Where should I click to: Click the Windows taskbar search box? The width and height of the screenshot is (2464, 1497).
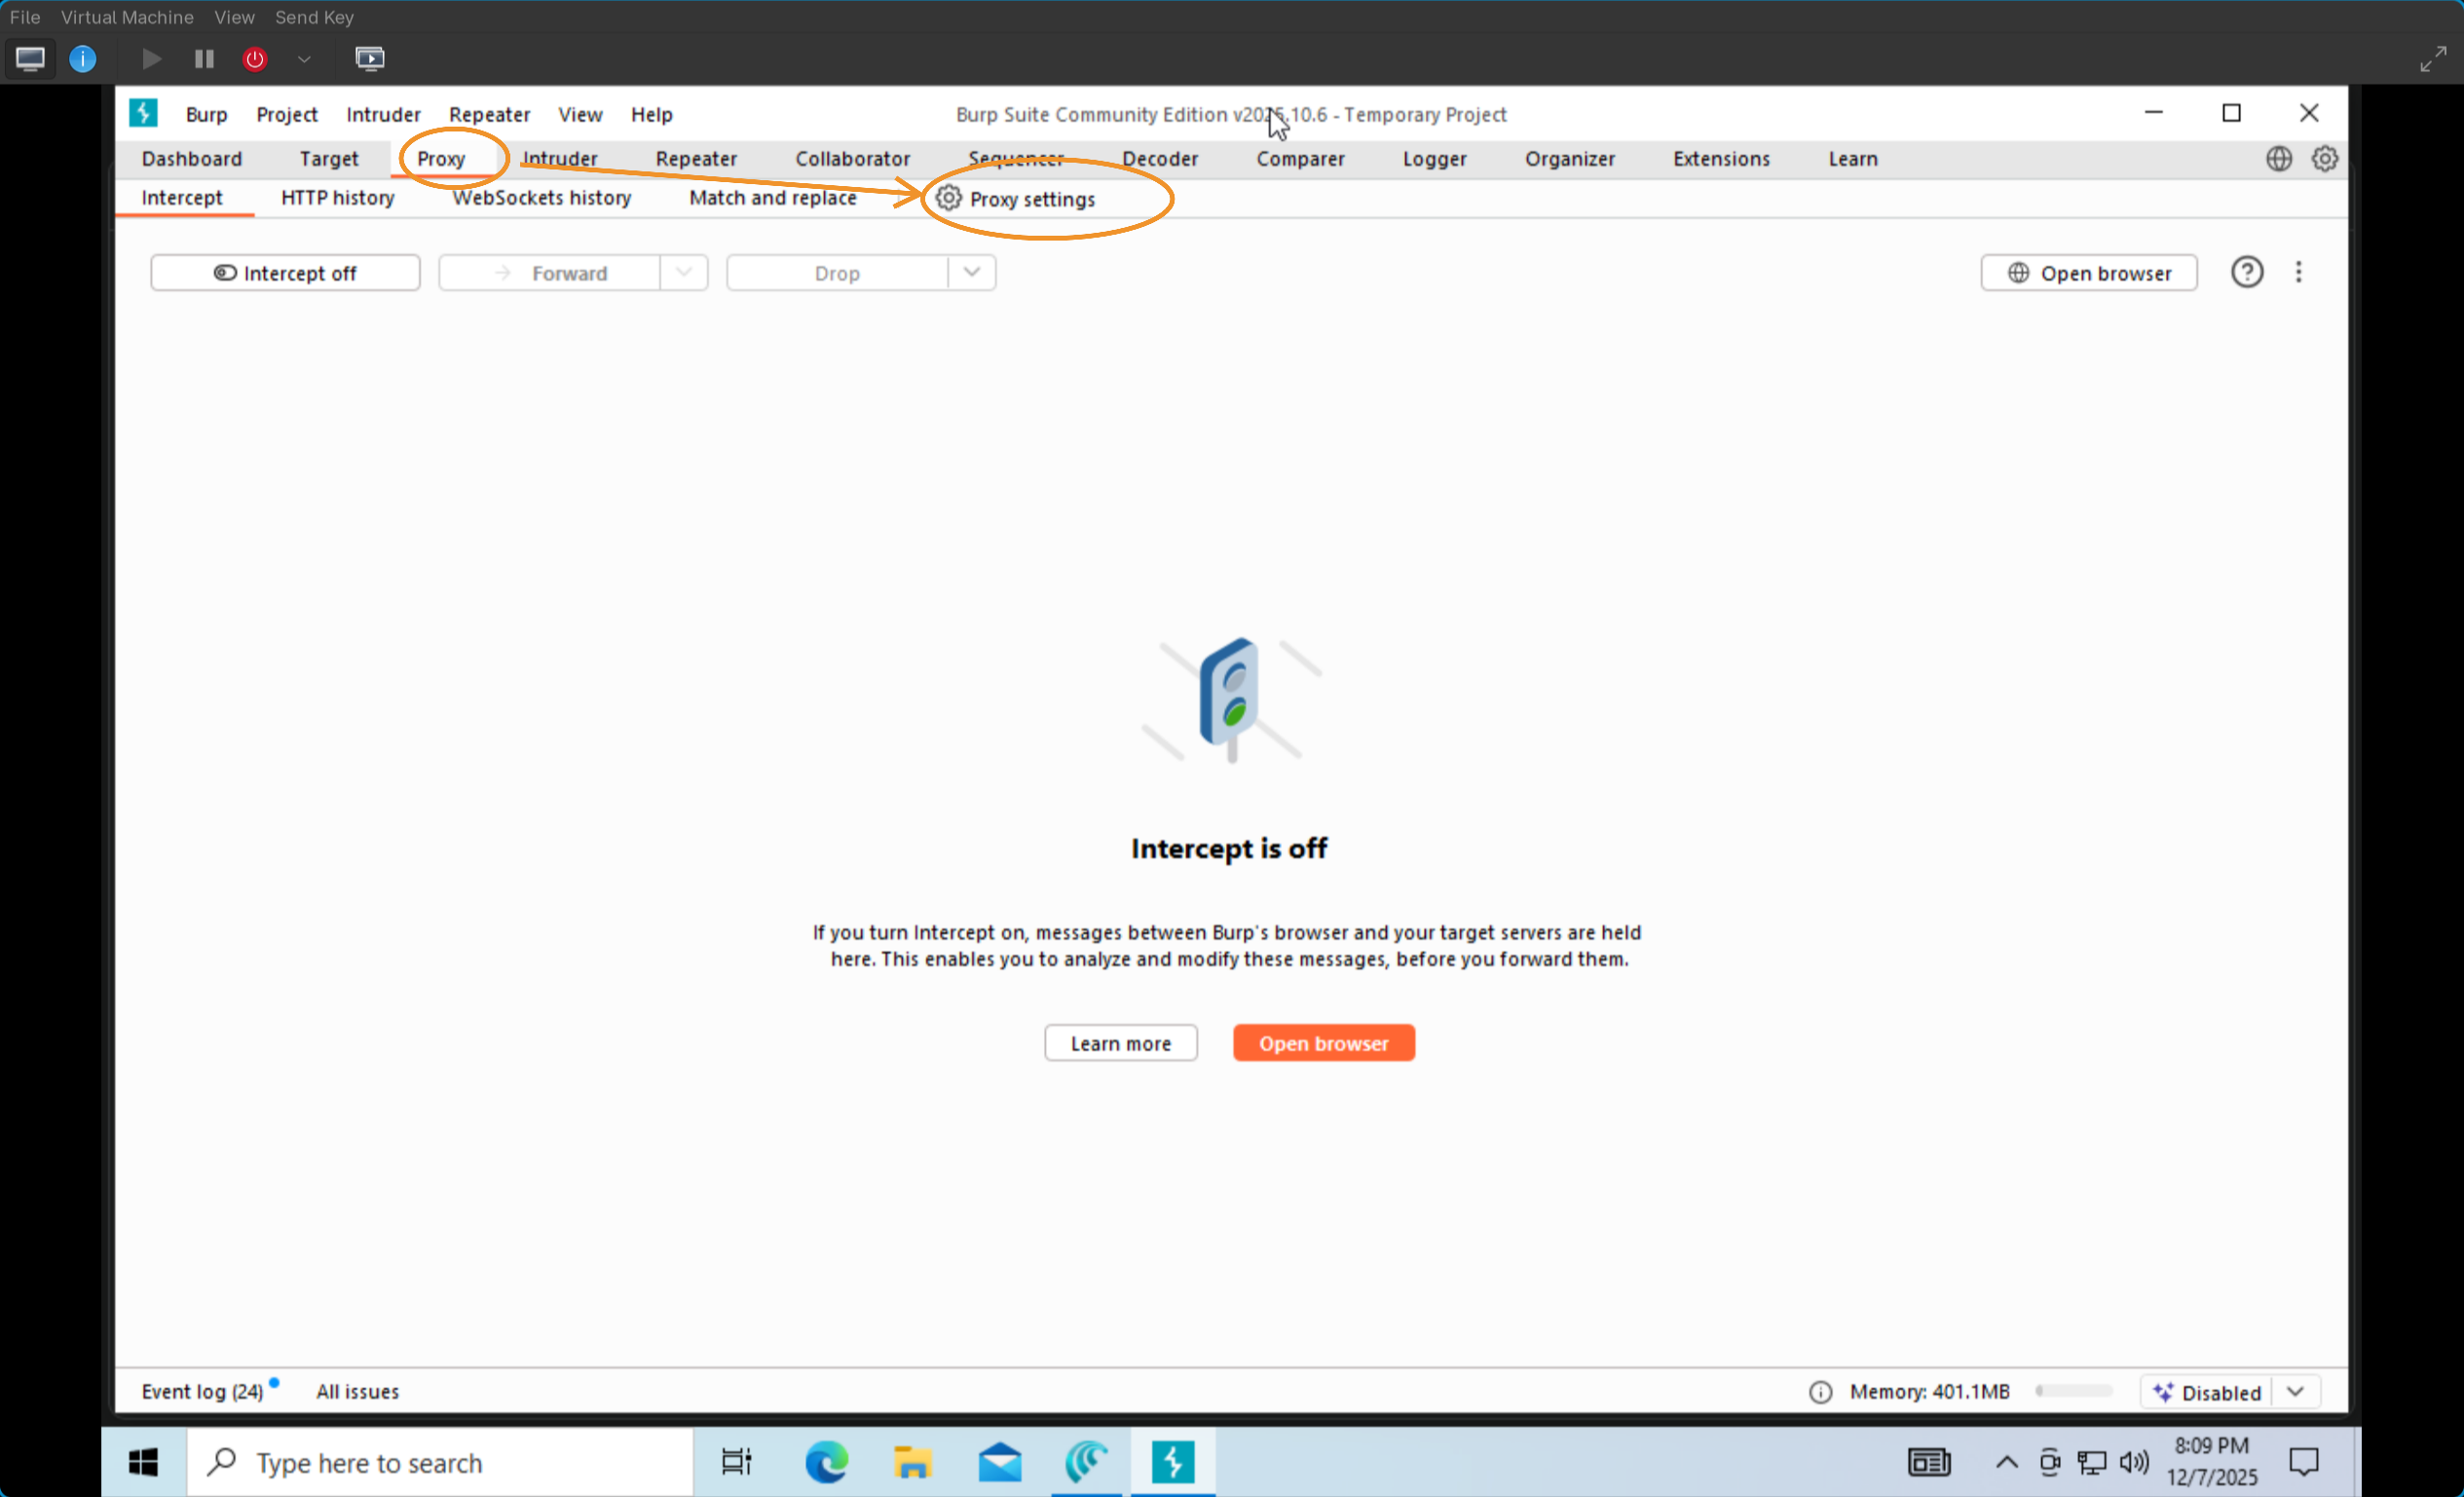point(440,1463)
